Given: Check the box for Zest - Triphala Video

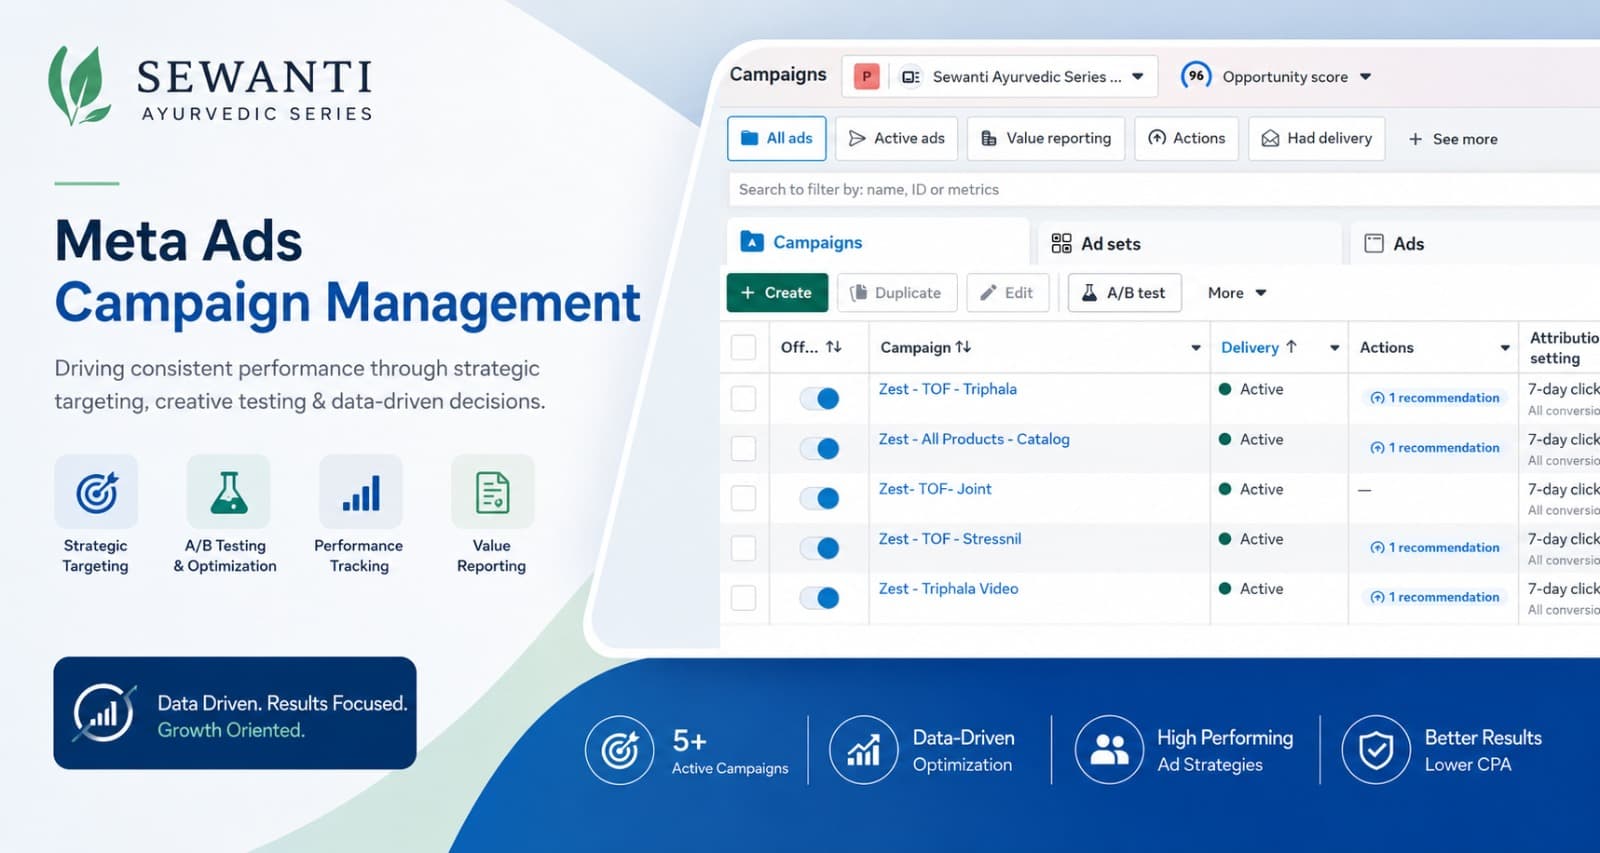Looking at the screenshot, I should (x=744, y=598).
